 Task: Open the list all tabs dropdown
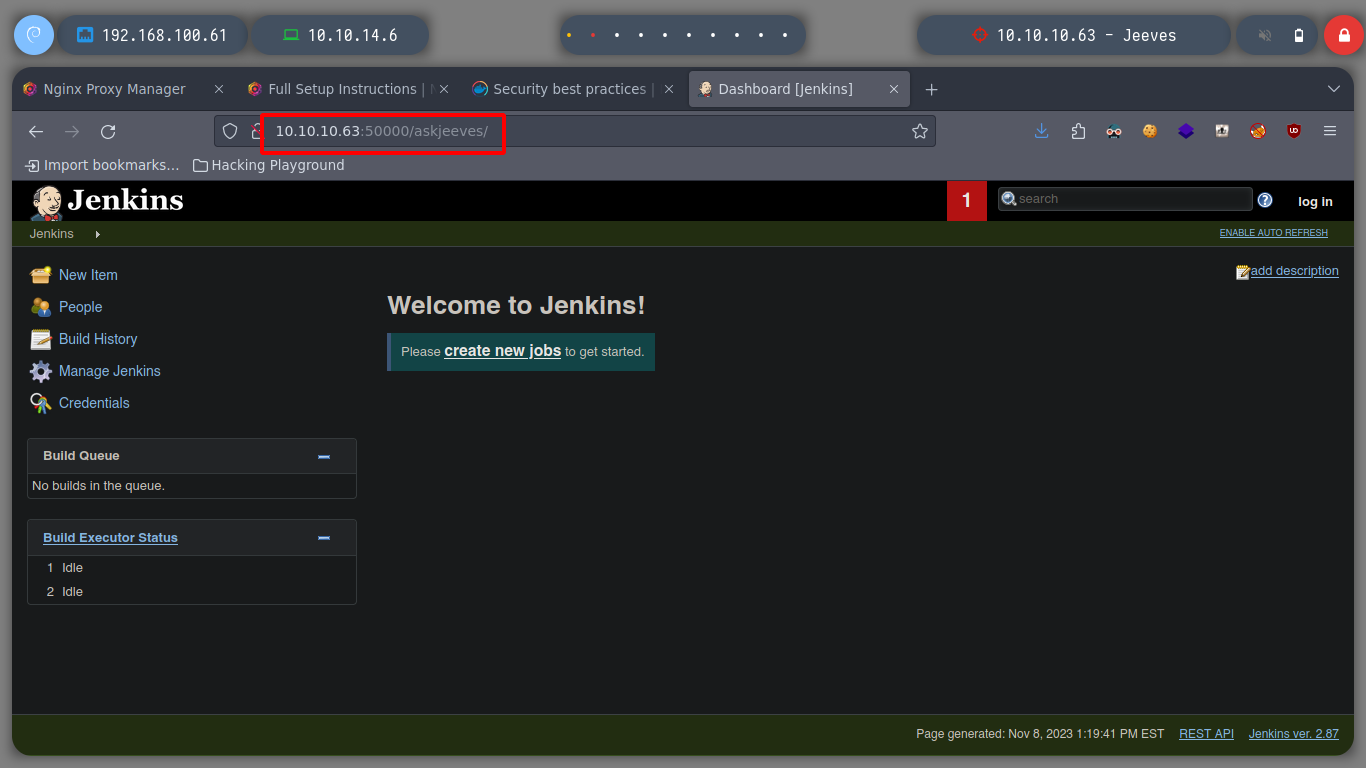pos(1333,89)
